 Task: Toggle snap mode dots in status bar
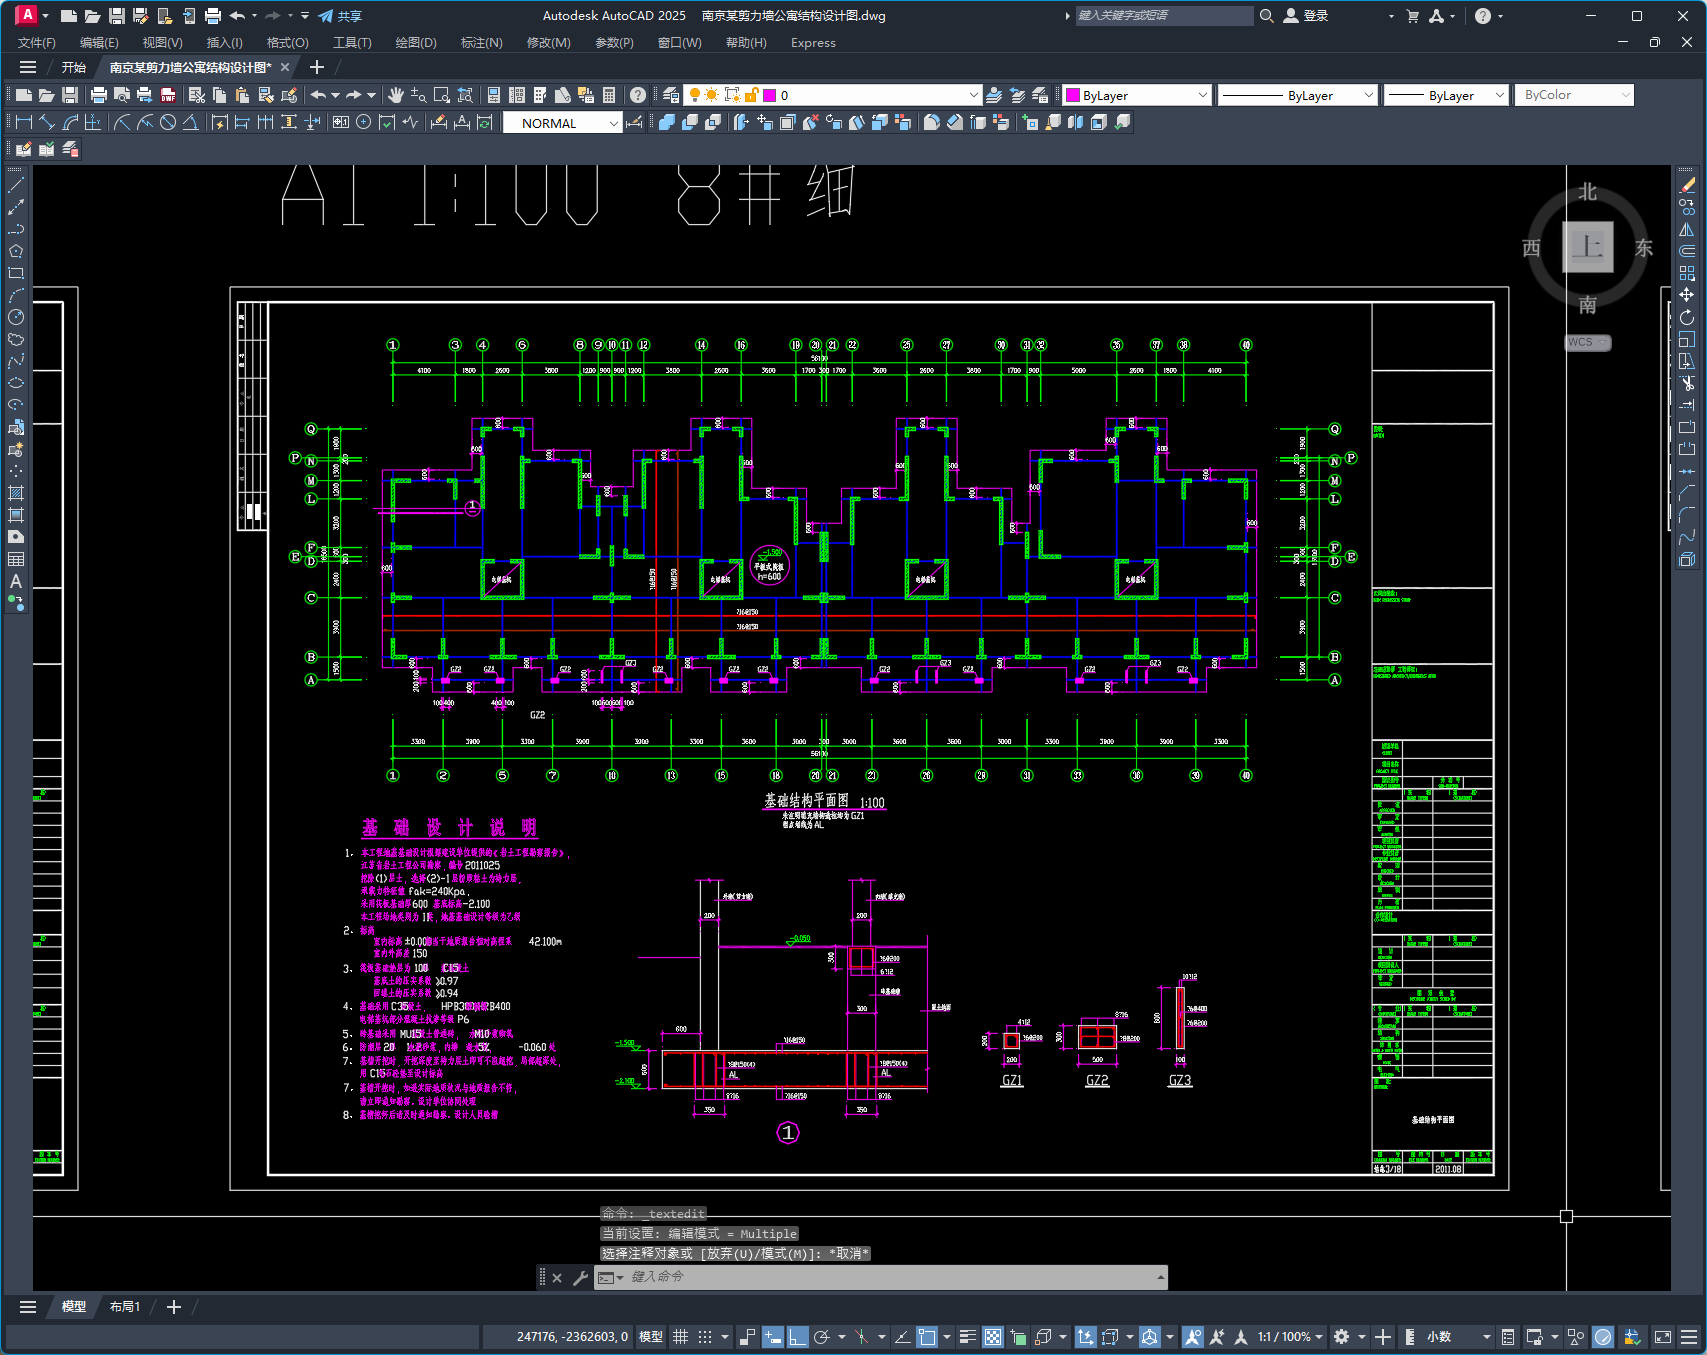705,1337
